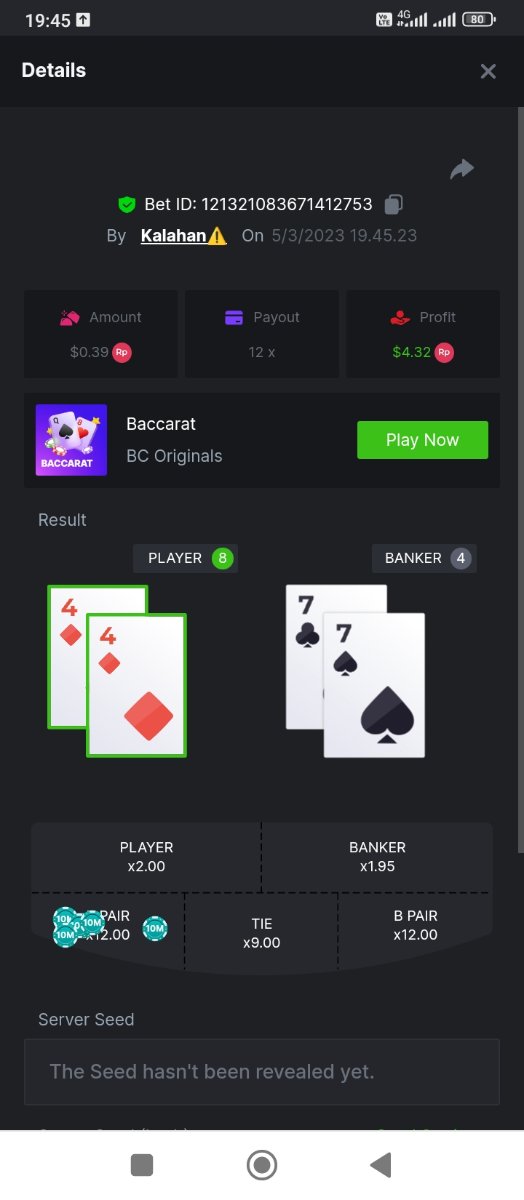Tap the Android home circle button
This screenshot has height=1200, width=524.
262,1165
